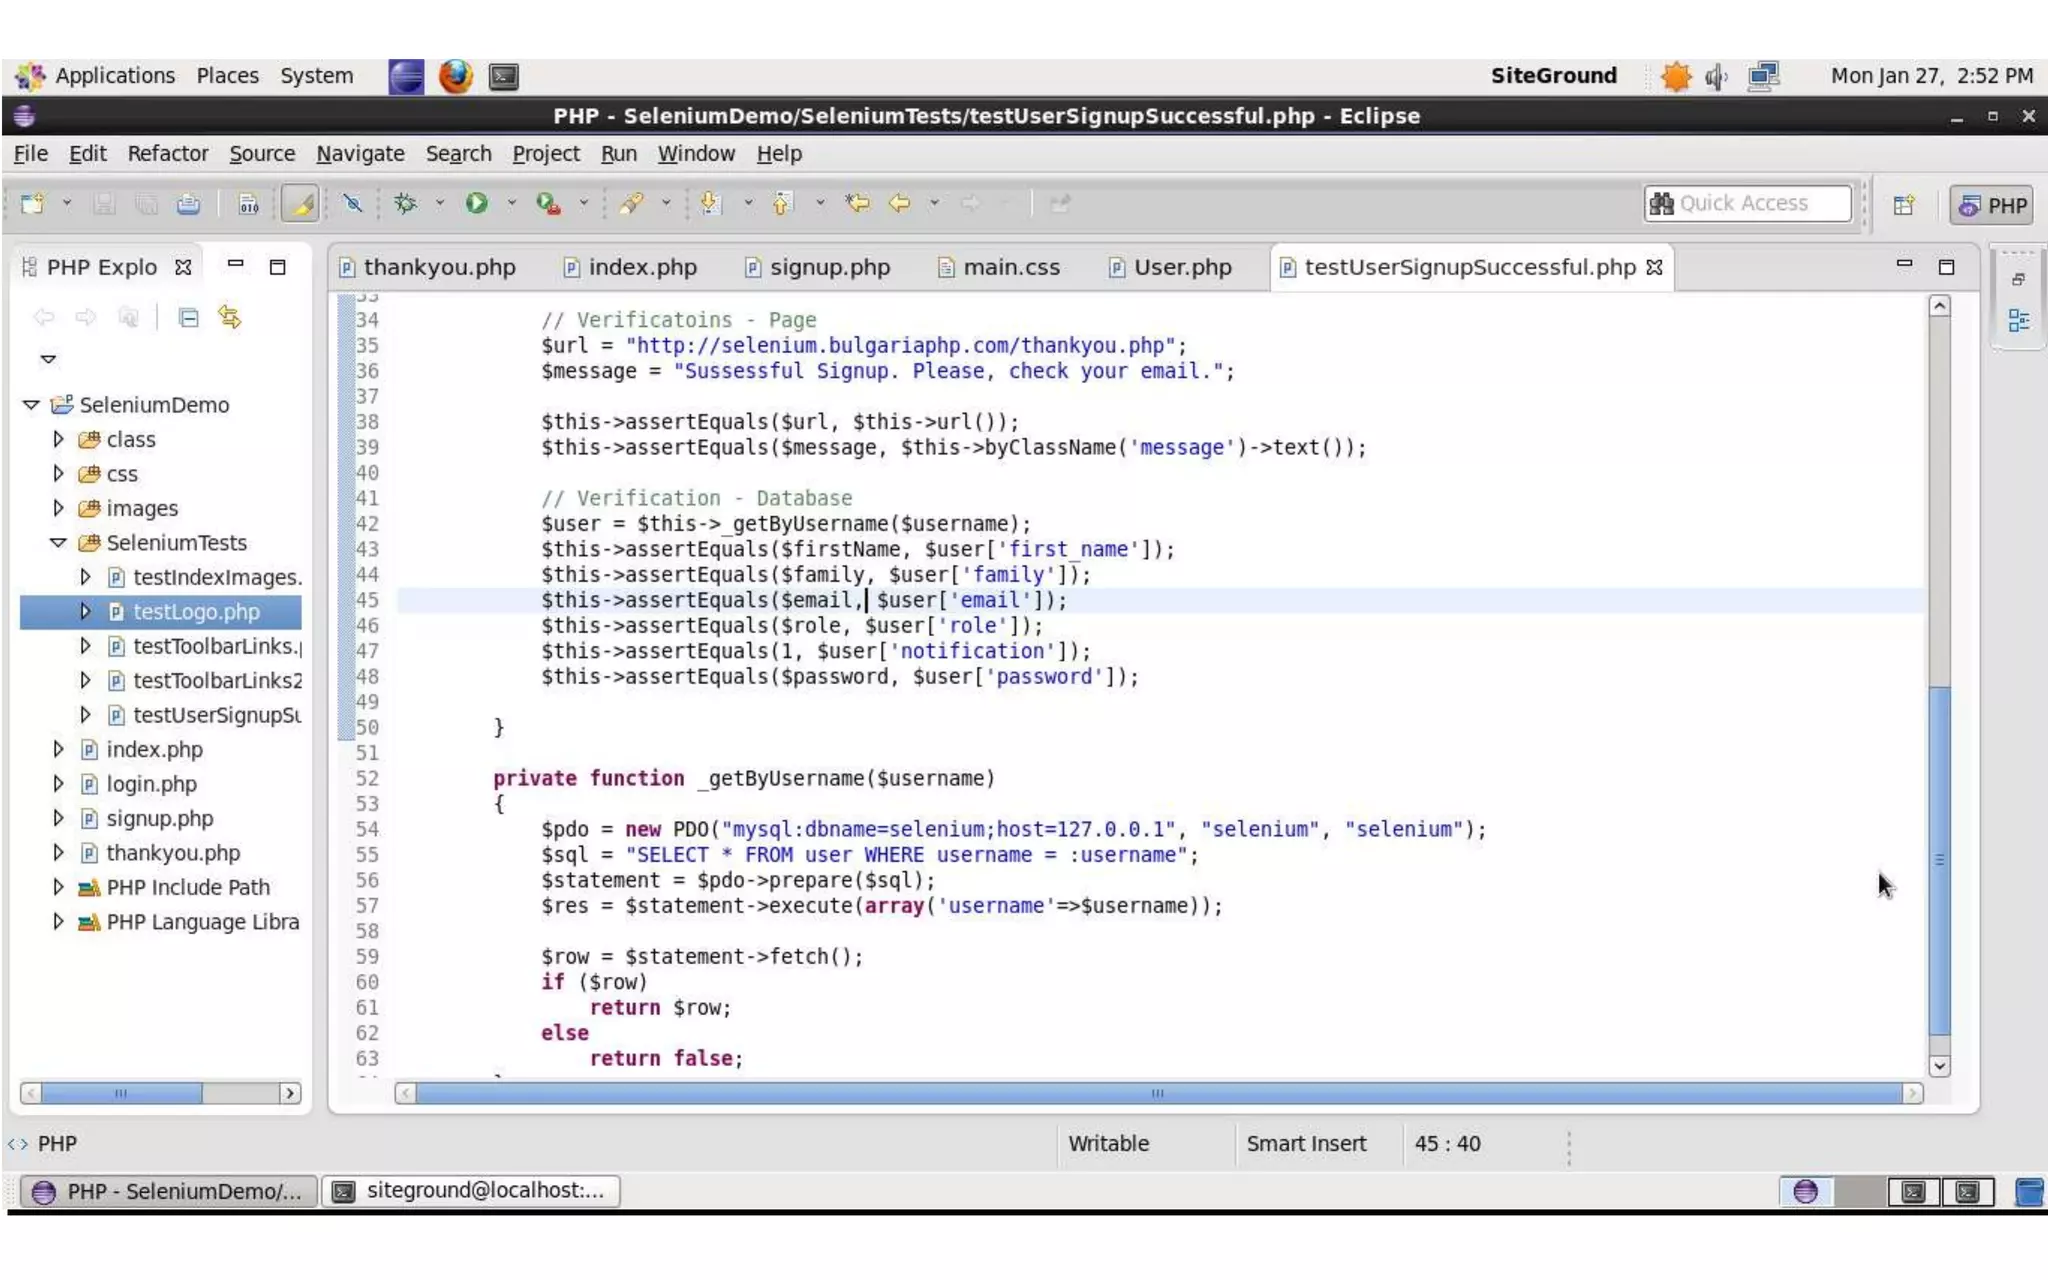
Task: Switch to the PHP perspective button
Action: click(1992, 205)
